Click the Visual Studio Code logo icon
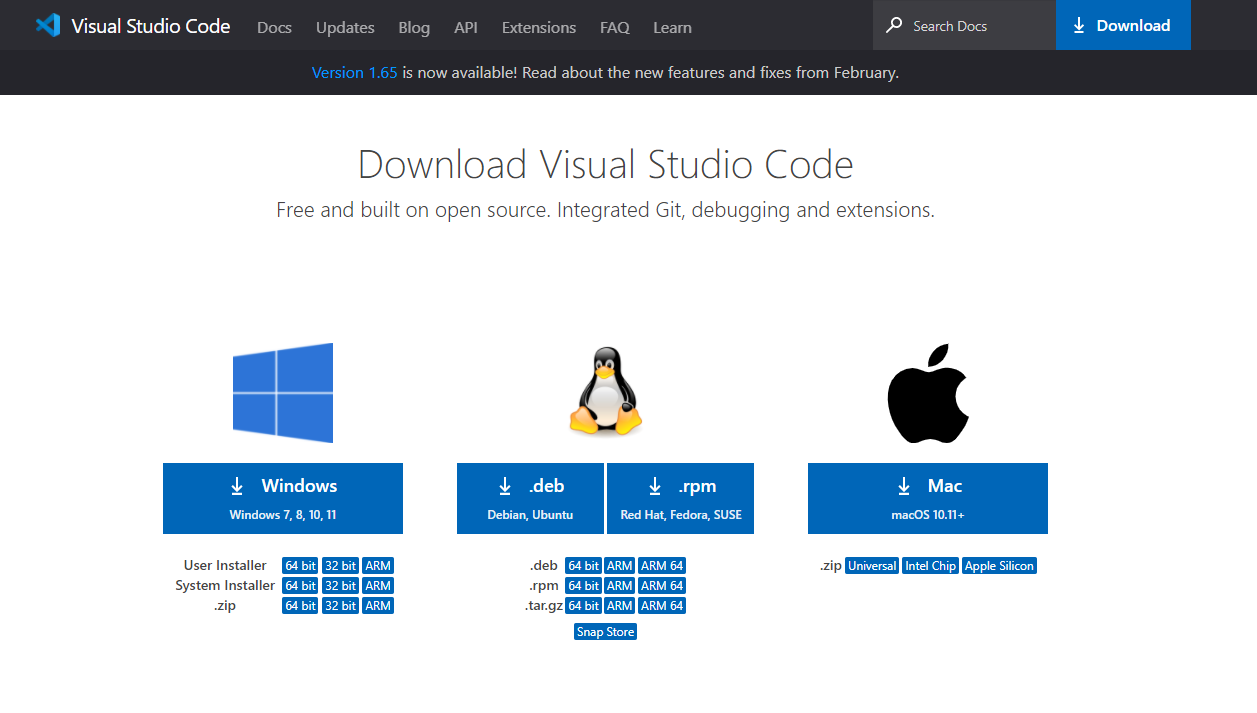Viewport: 1257px width, 713px height. pyautogui.click(x=48, y=26)
